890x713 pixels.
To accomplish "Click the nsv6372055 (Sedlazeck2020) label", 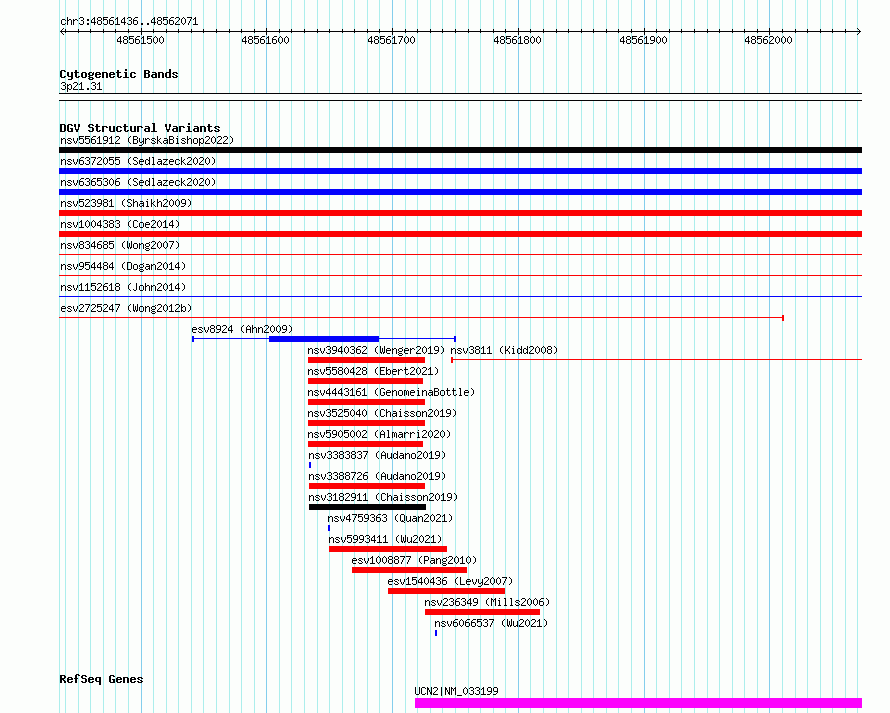I will pyautogui.click(x=137, y=161).
